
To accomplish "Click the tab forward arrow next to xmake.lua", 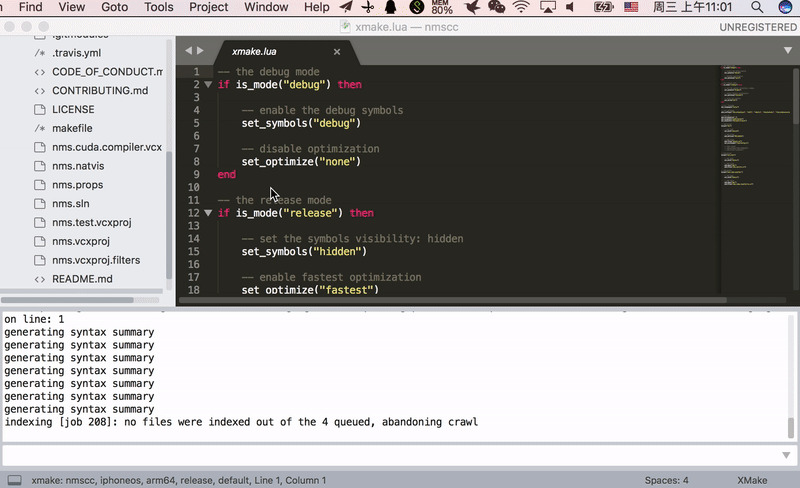I will coord(200,50).
